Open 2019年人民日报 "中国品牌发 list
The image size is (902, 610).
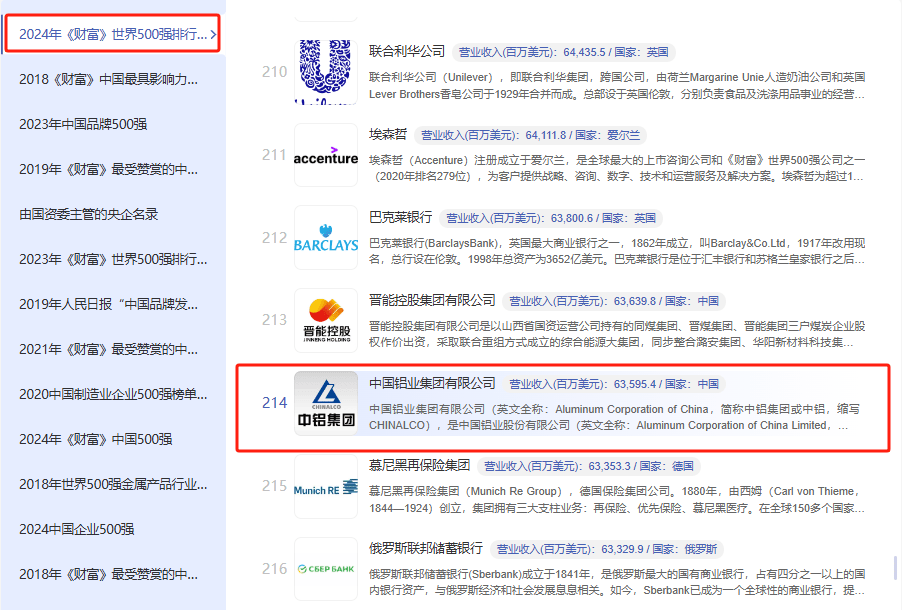click(109, 304)
